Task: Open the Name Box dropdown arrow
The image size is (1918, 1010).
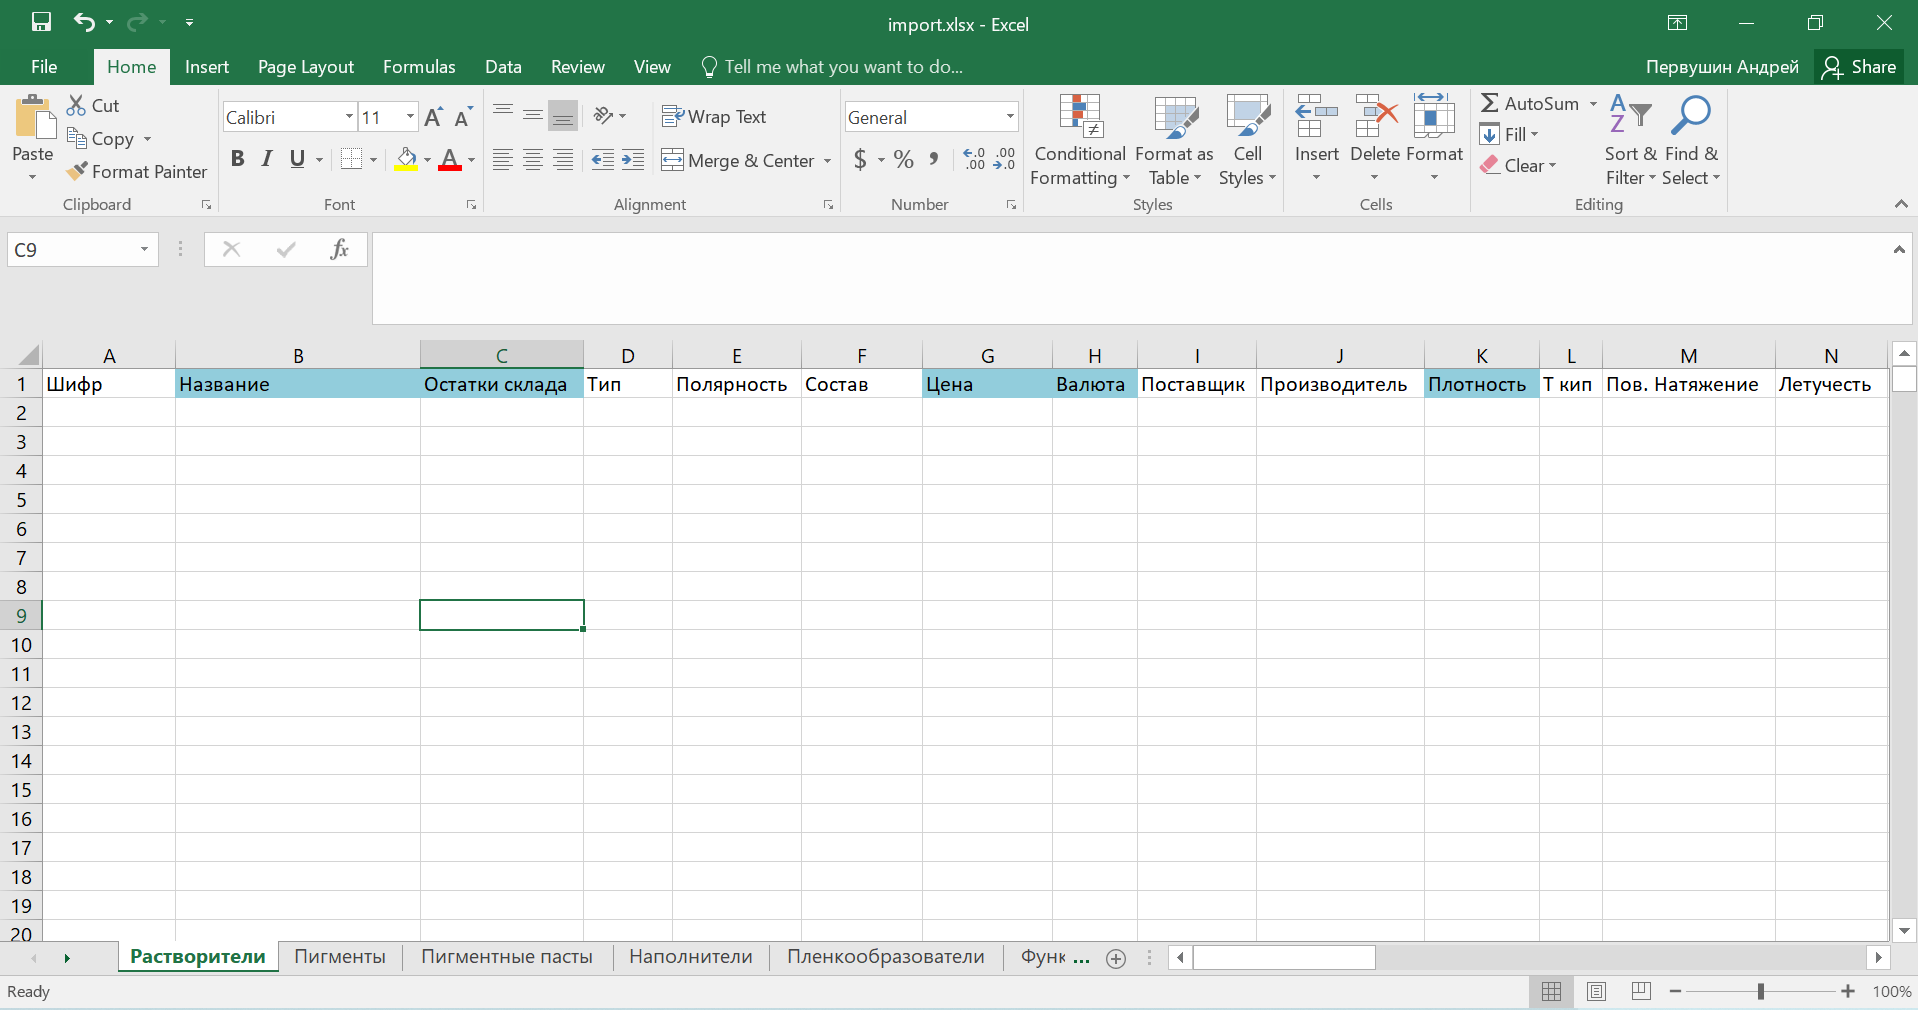Action: coord(144,249)
